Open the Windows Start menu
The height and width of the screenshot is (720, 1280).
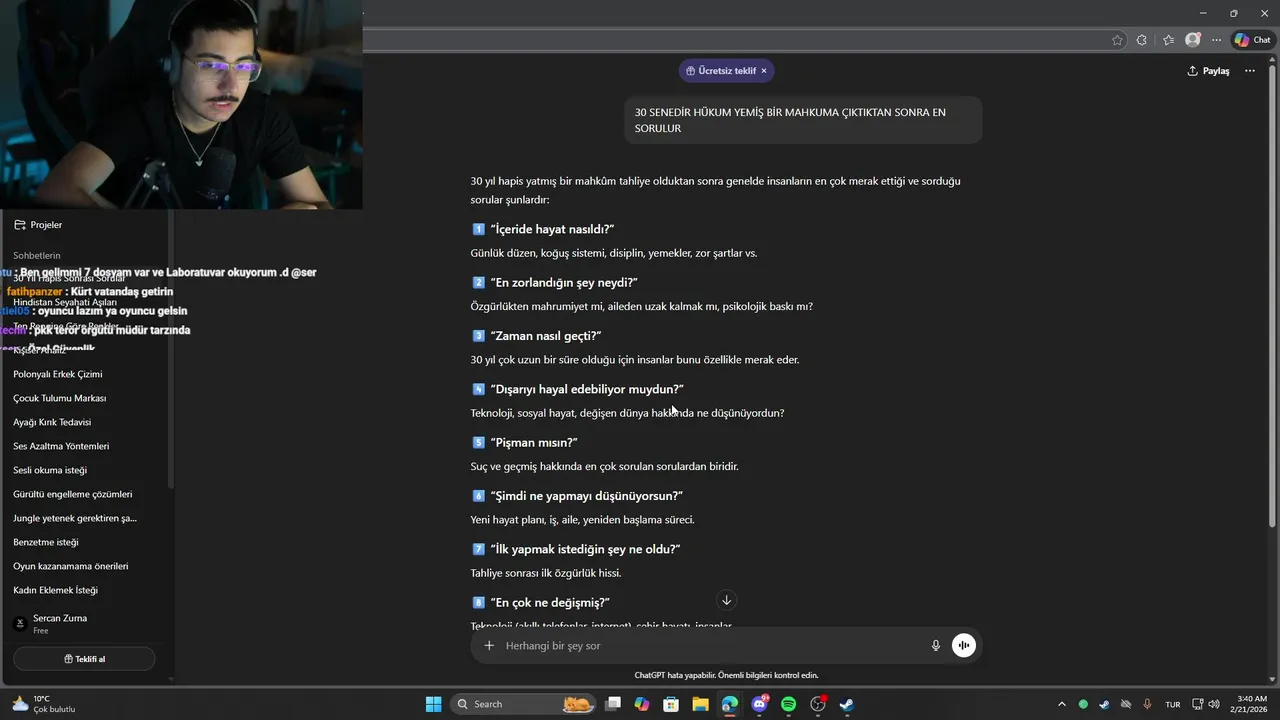433,704
